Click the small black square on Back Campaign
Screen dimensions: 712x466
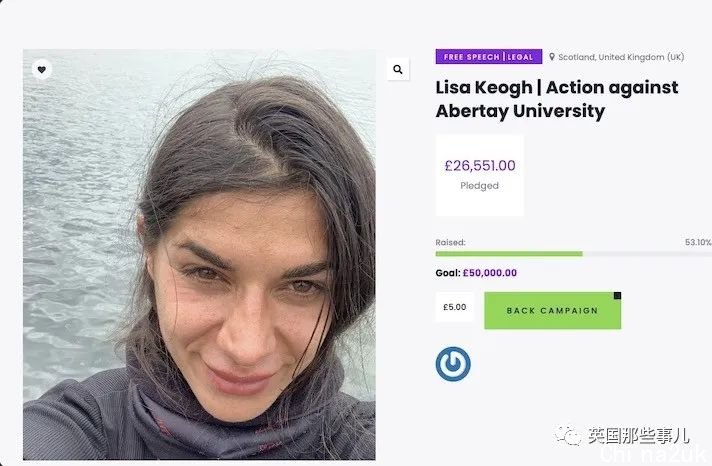point(617,296)
